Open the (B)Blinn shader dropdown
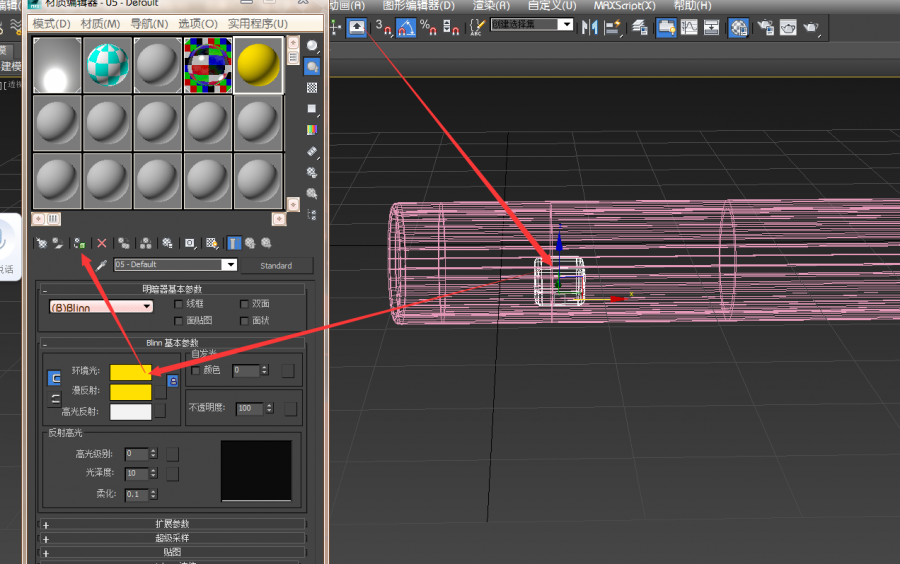 101,307
